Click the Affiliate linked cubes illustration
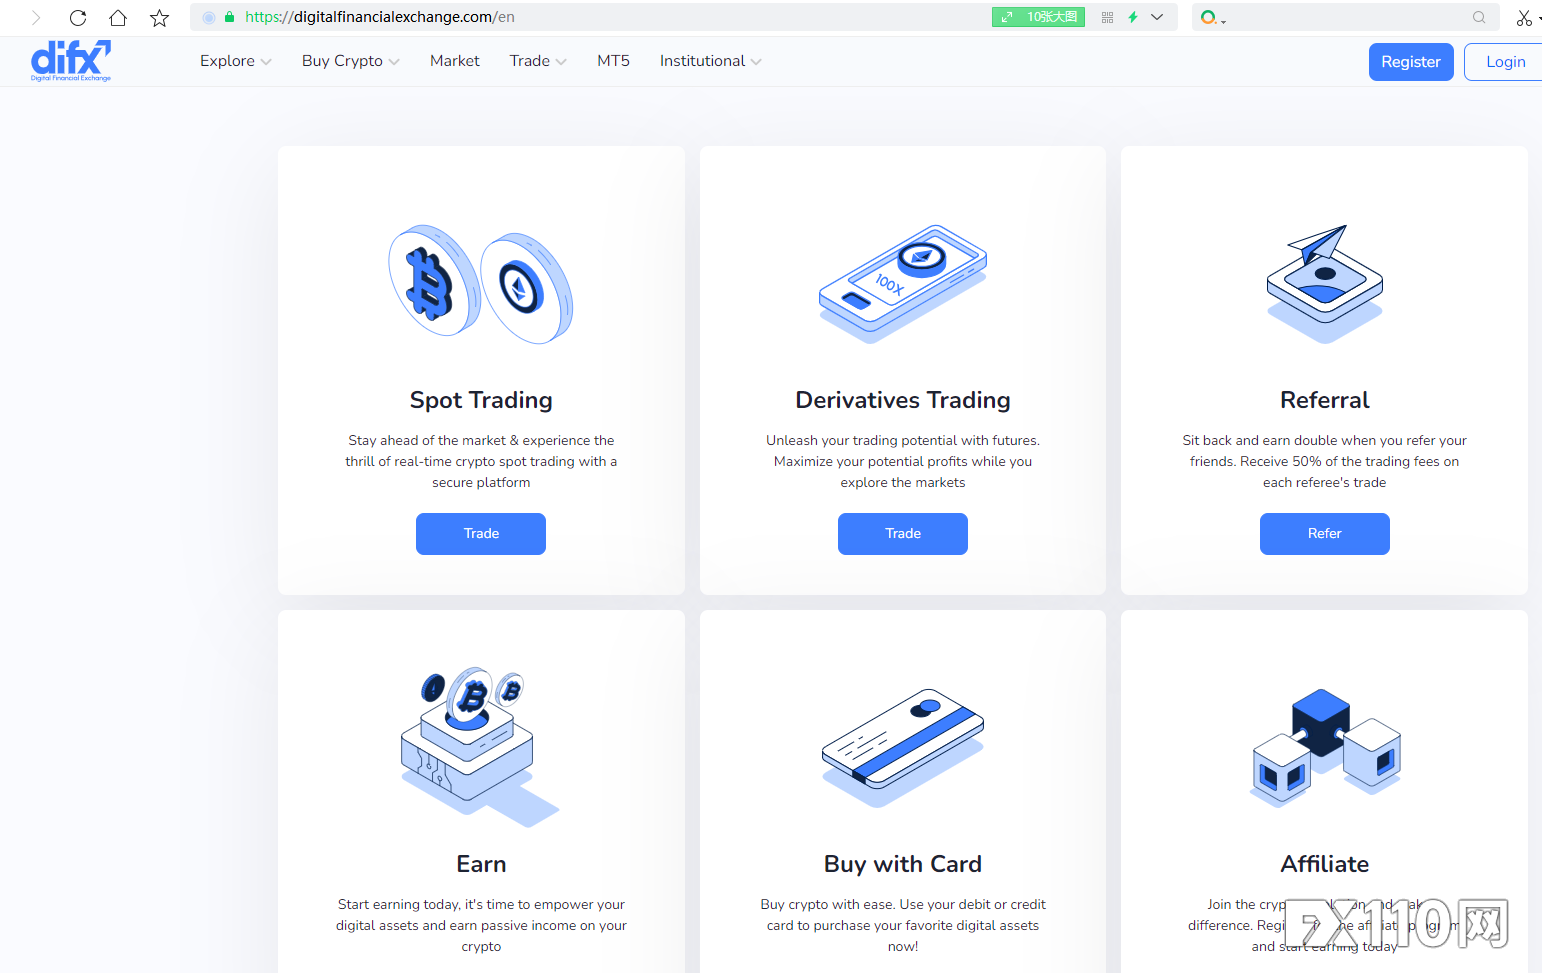This screenshot has width=1542, height=973. coord(1326,747)
